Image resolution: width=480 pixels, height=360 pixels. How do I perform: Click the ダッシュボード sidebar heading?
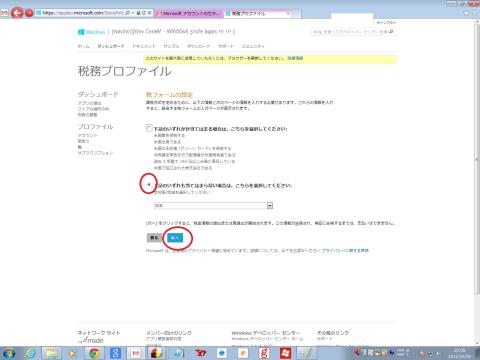(x=98, y=94)
